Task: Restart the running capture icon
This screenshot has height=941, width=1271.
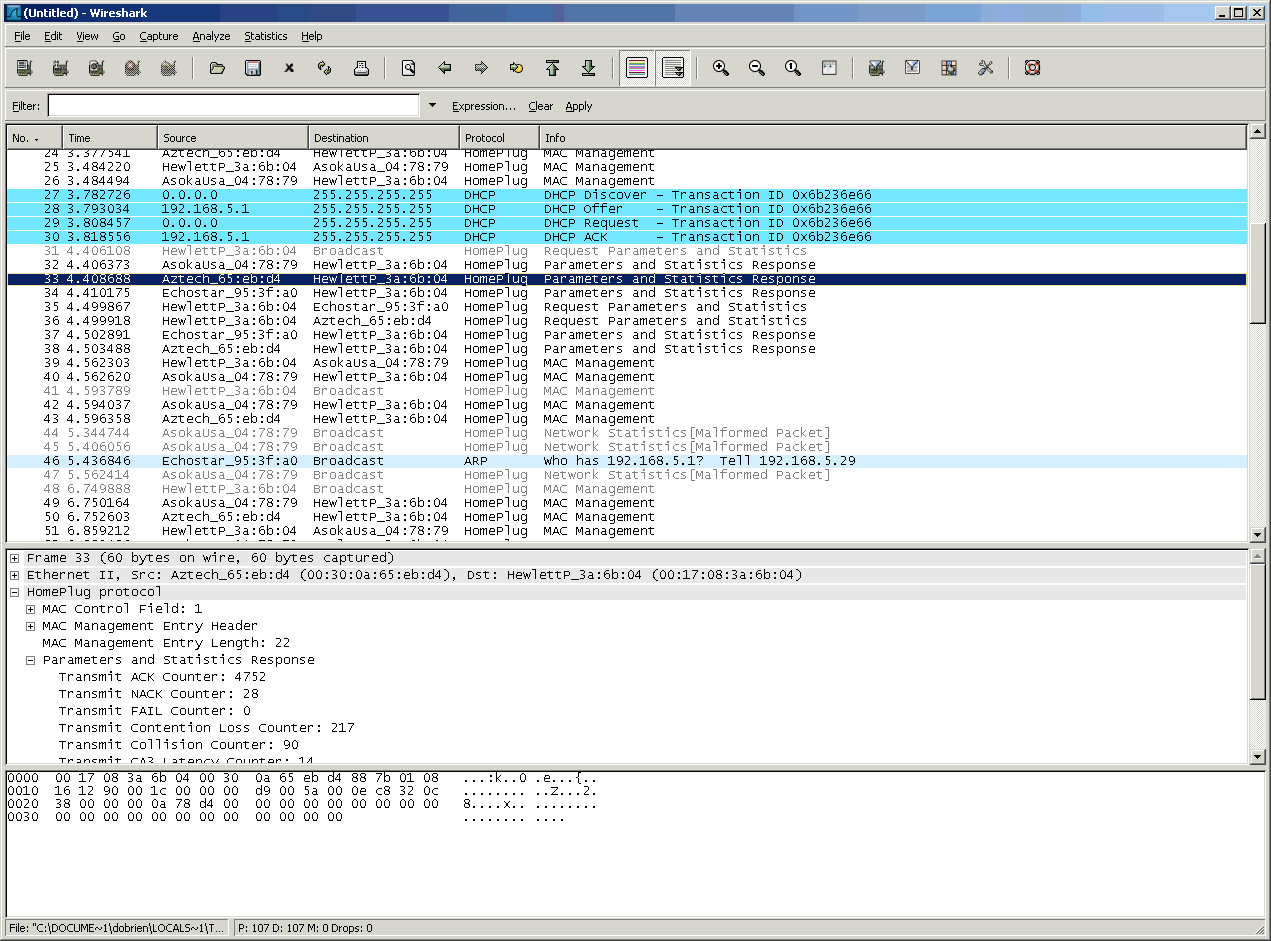Action: coord(169,68)
